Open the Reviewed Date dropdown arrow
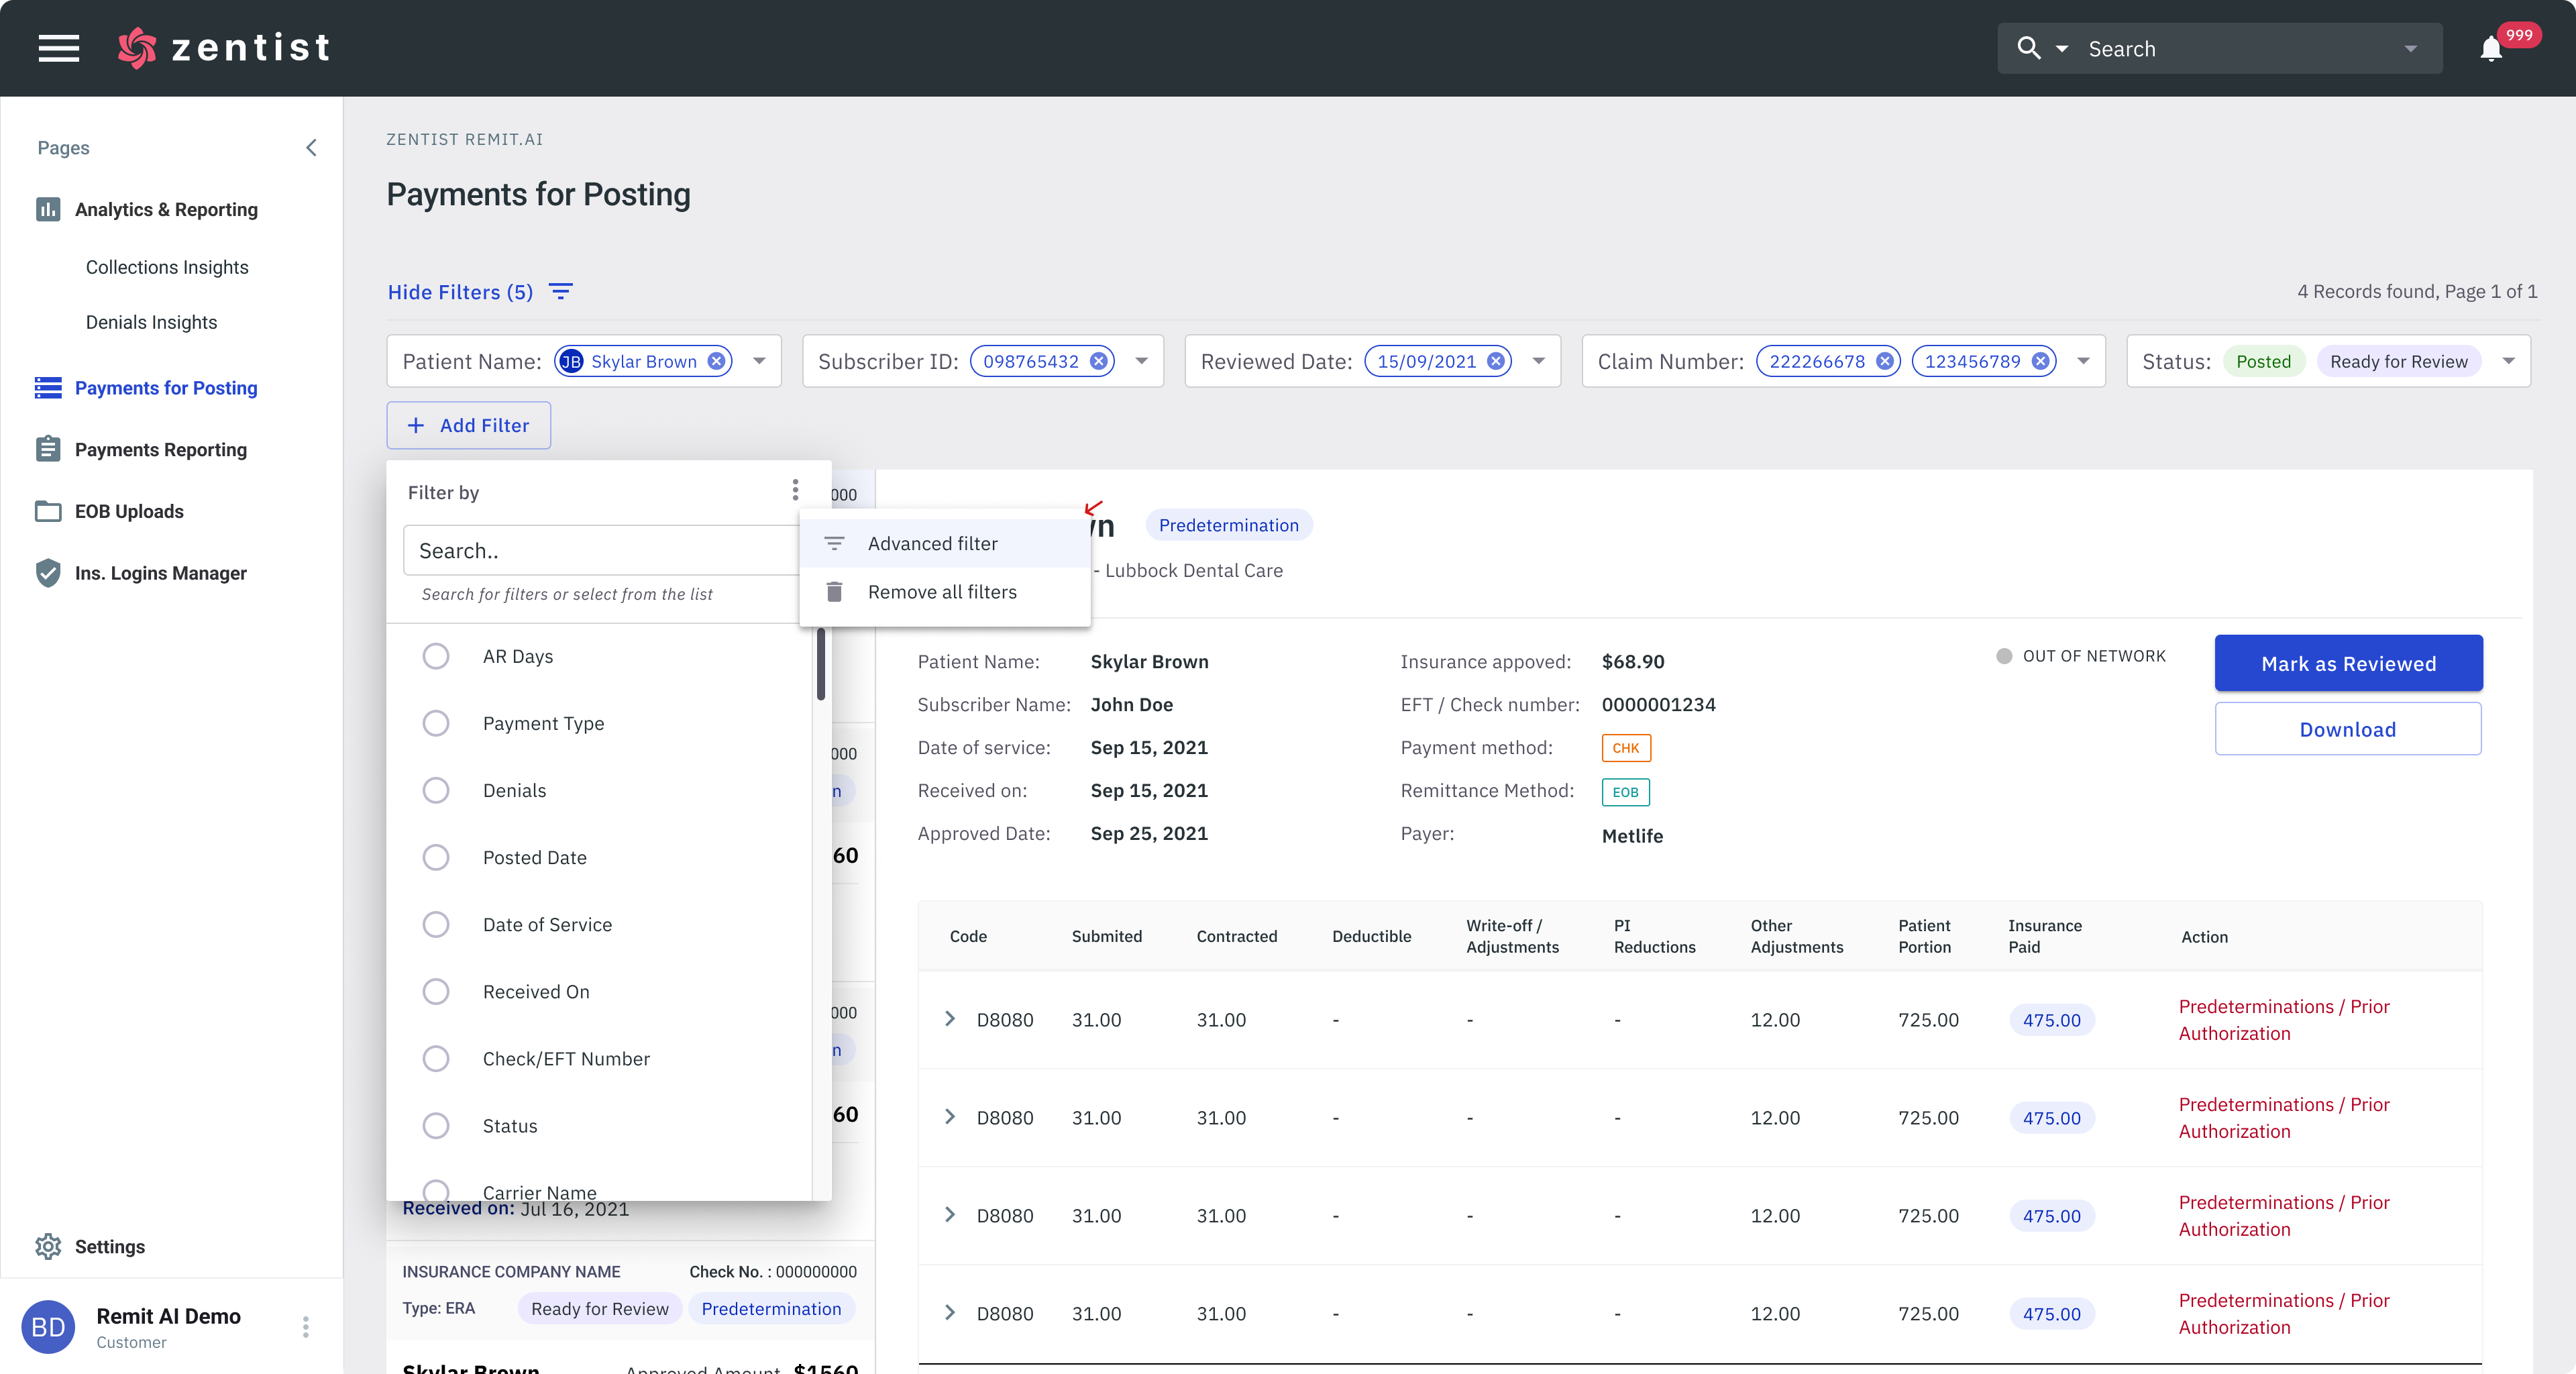2576x1374 pixels. click(1539, 361)
